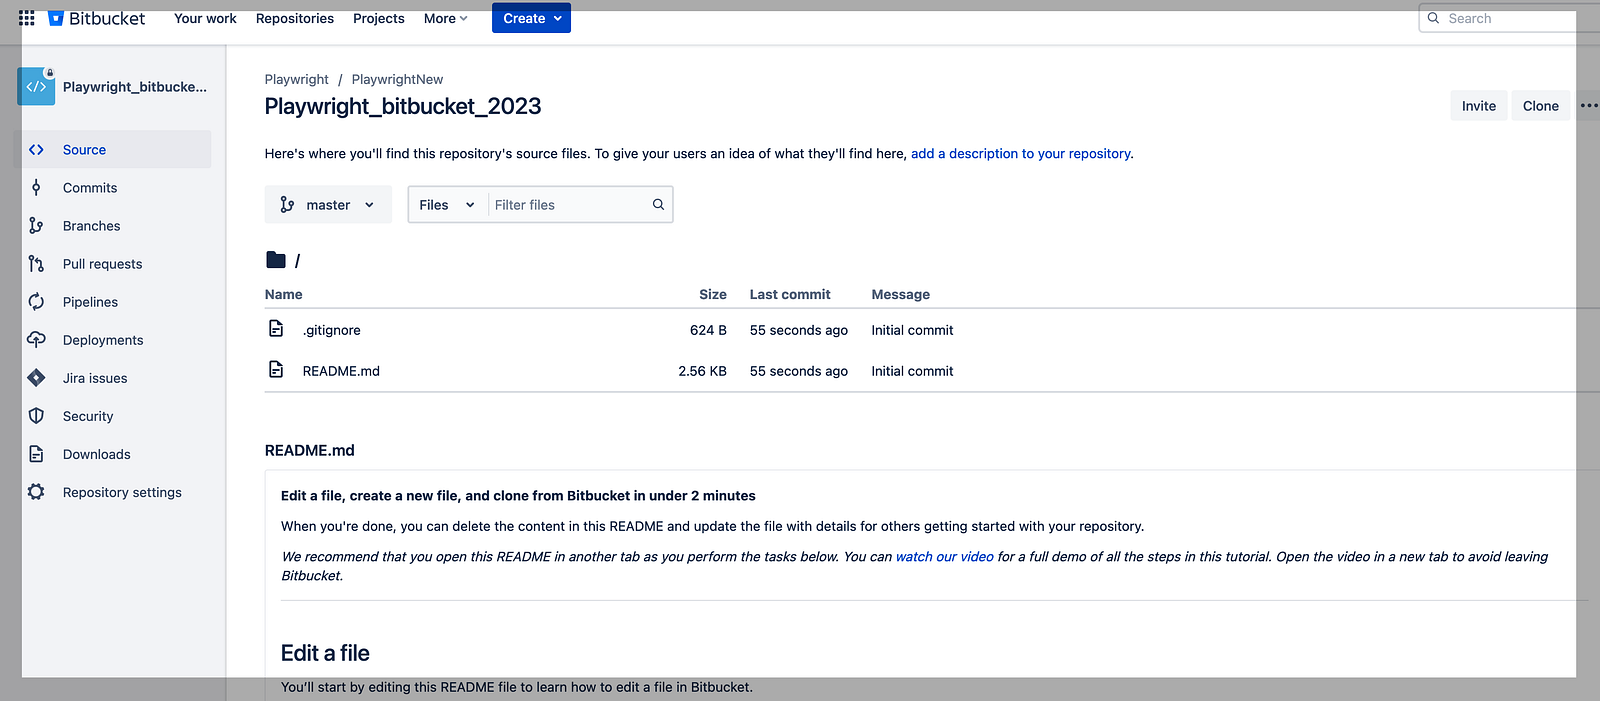
Task: Click the Clone button
Action: 1540,106
